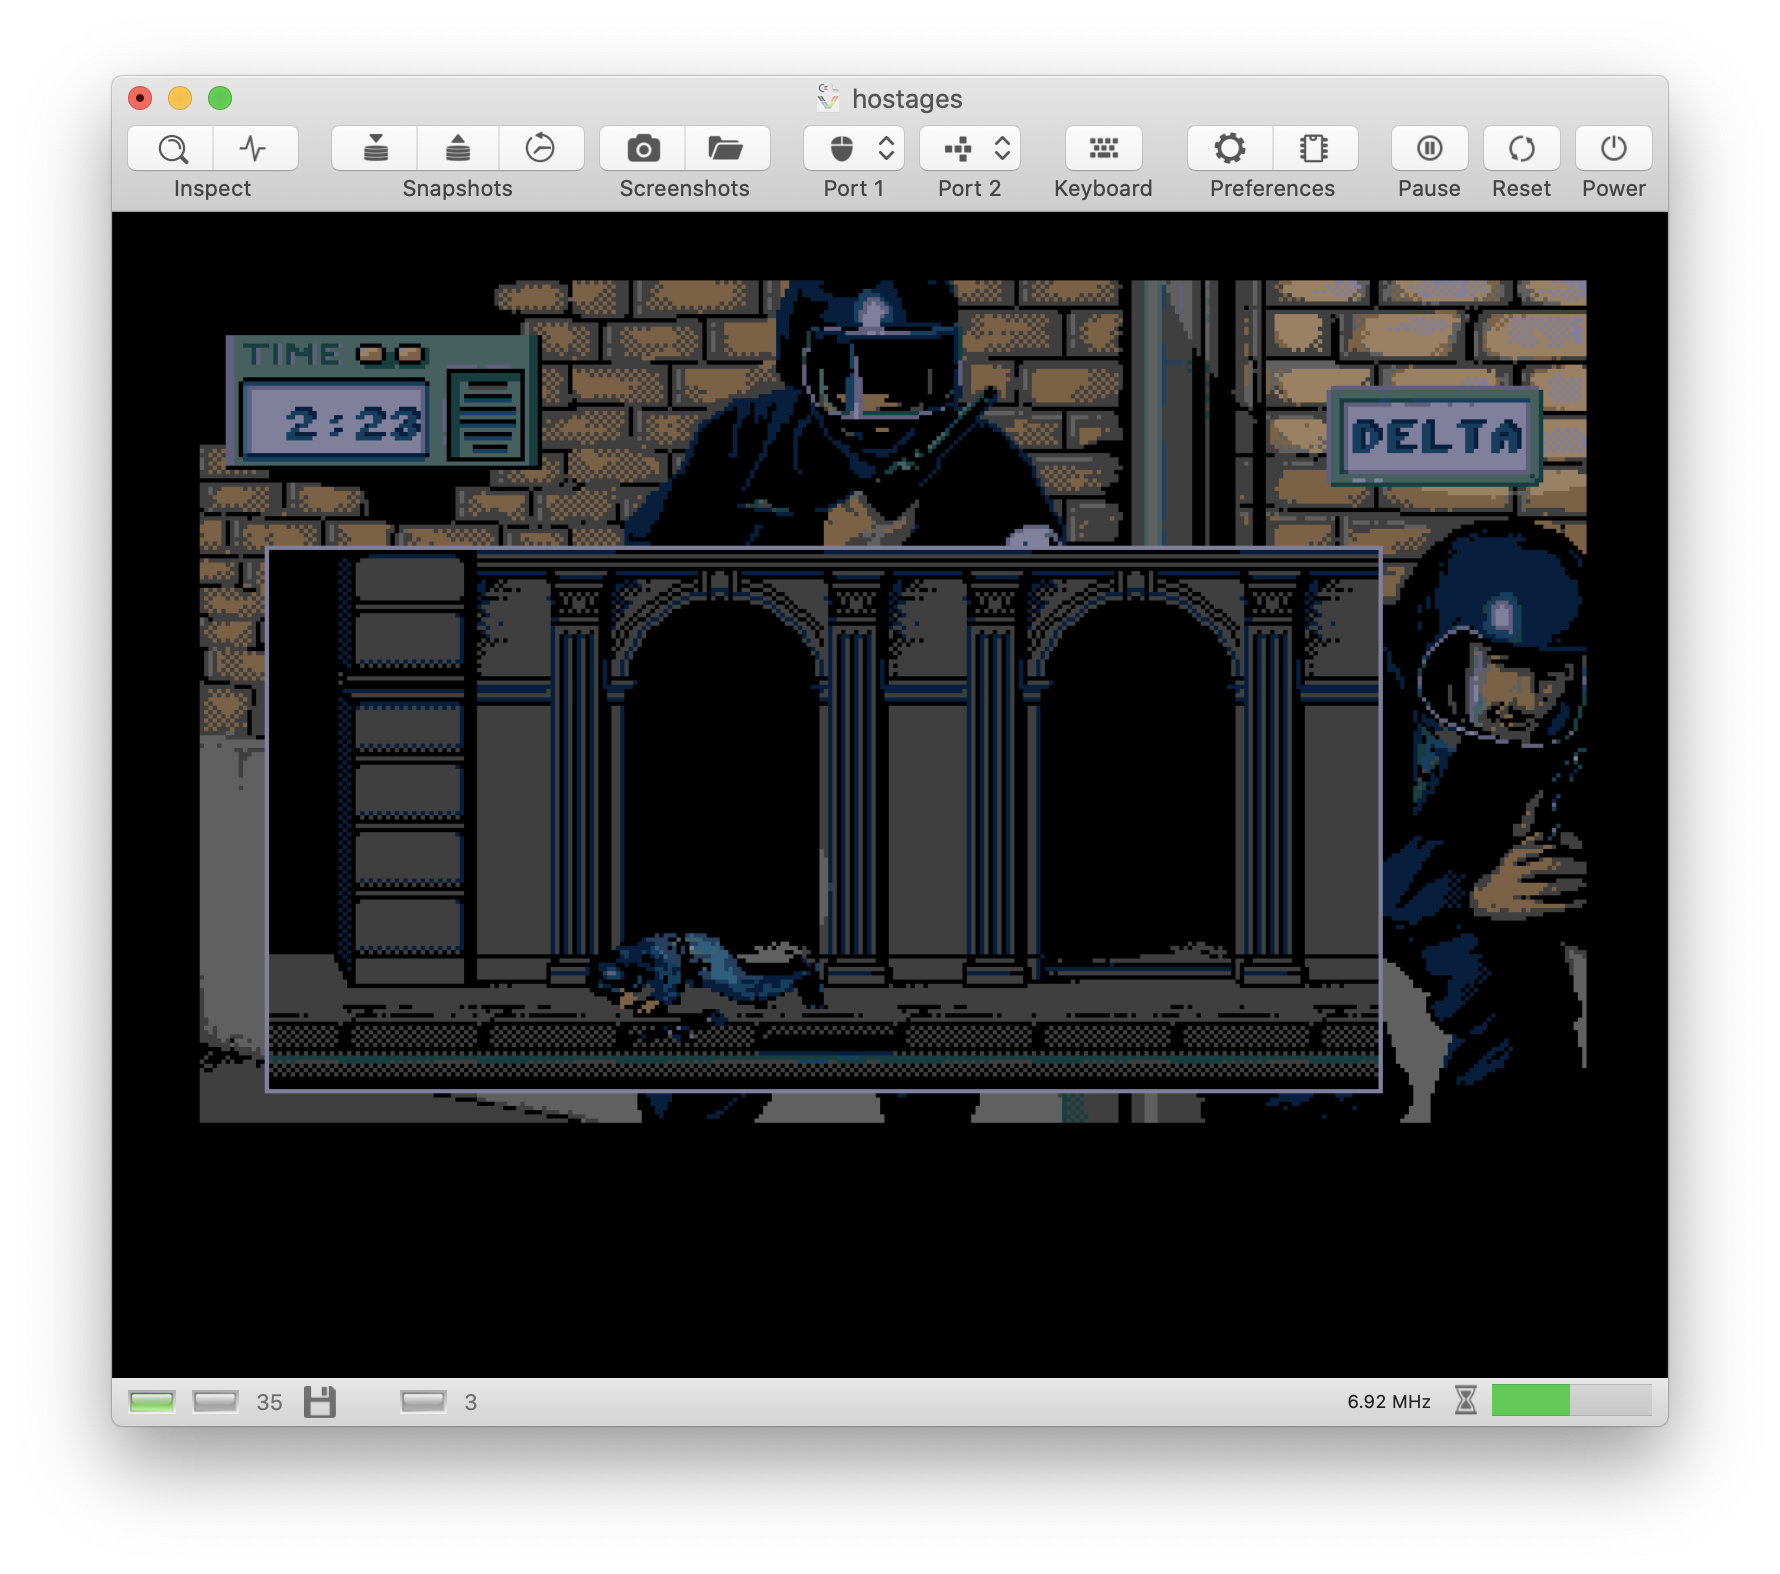Click the 6.92 MHz clock speed readout

point(1389,1401)
